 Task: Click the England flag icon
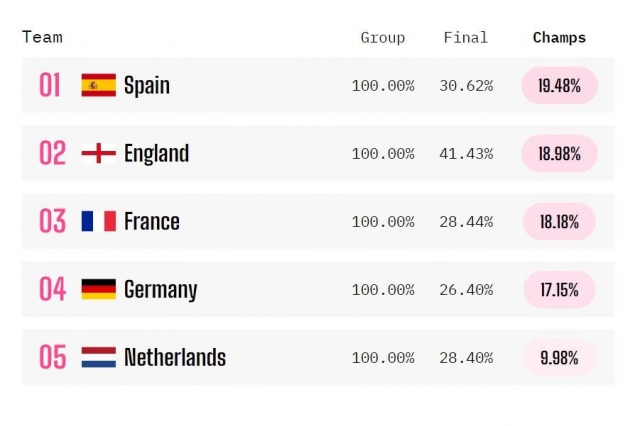98,153
